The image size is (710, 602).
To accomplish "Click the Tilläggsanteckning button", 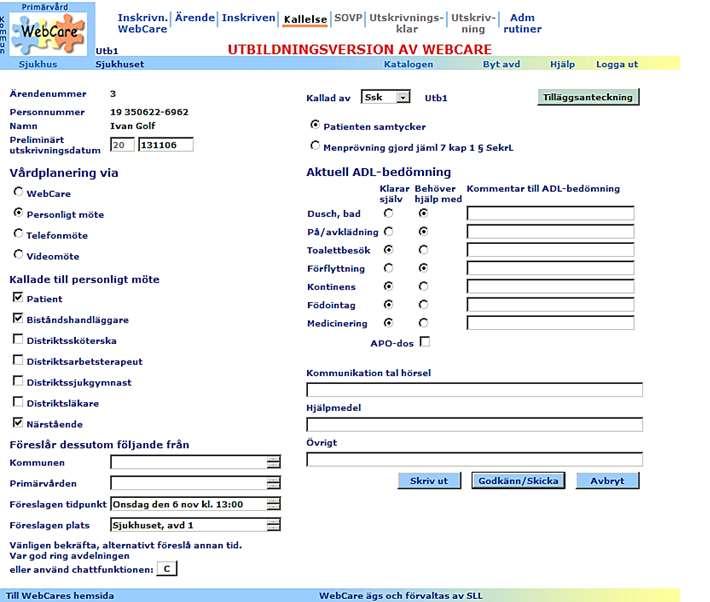I will tap(588, 97).
